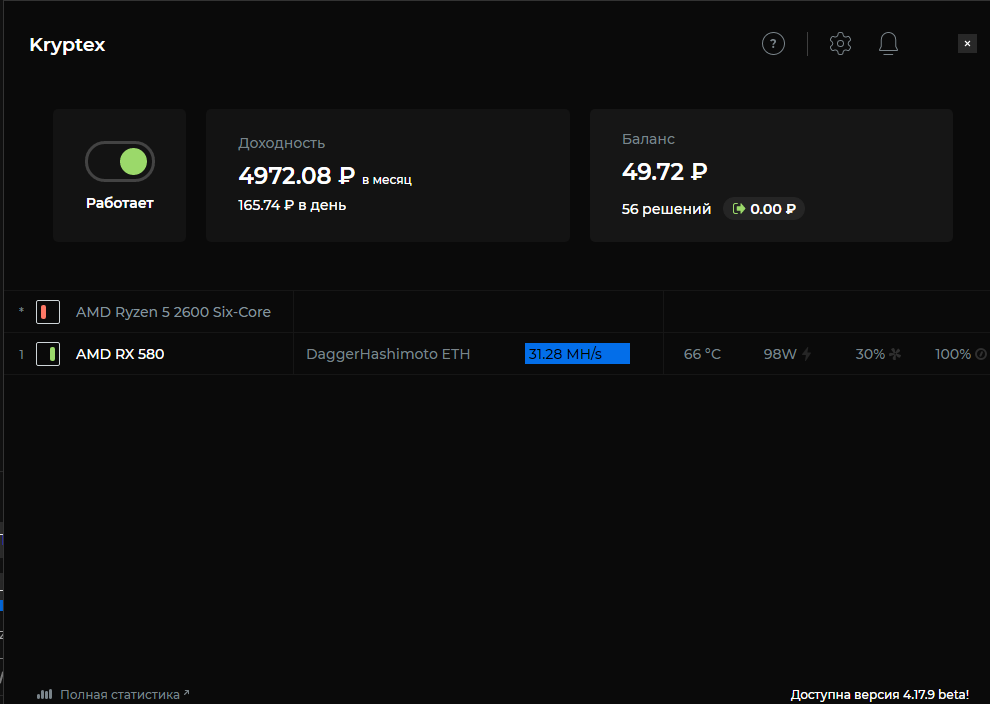The image size is (990, 704).
Task: Toggle the AMD Ryzen 5 2600 device indicator
Action: coord(48,312)
